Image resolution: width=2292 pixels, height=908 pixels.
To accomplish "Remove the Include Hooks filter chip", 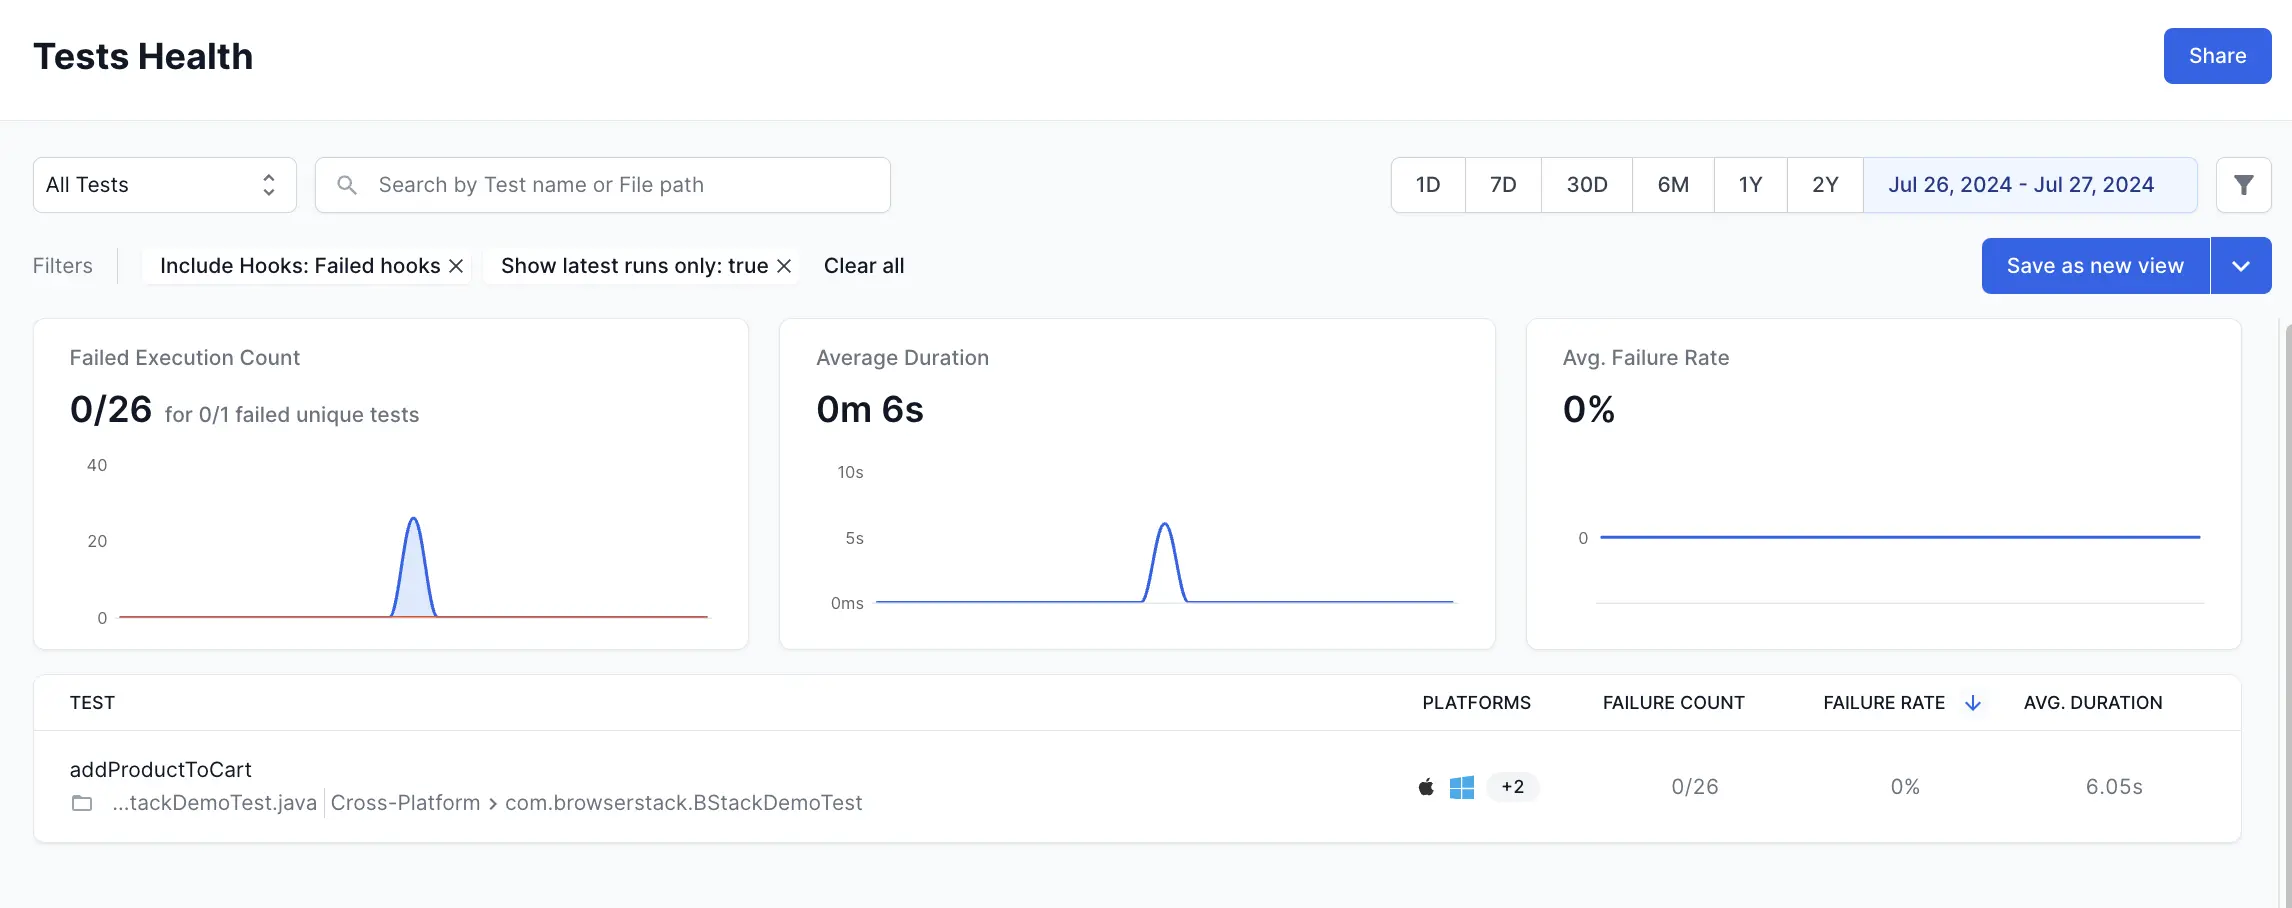I will pyautogui.click(x=456, y=266).
